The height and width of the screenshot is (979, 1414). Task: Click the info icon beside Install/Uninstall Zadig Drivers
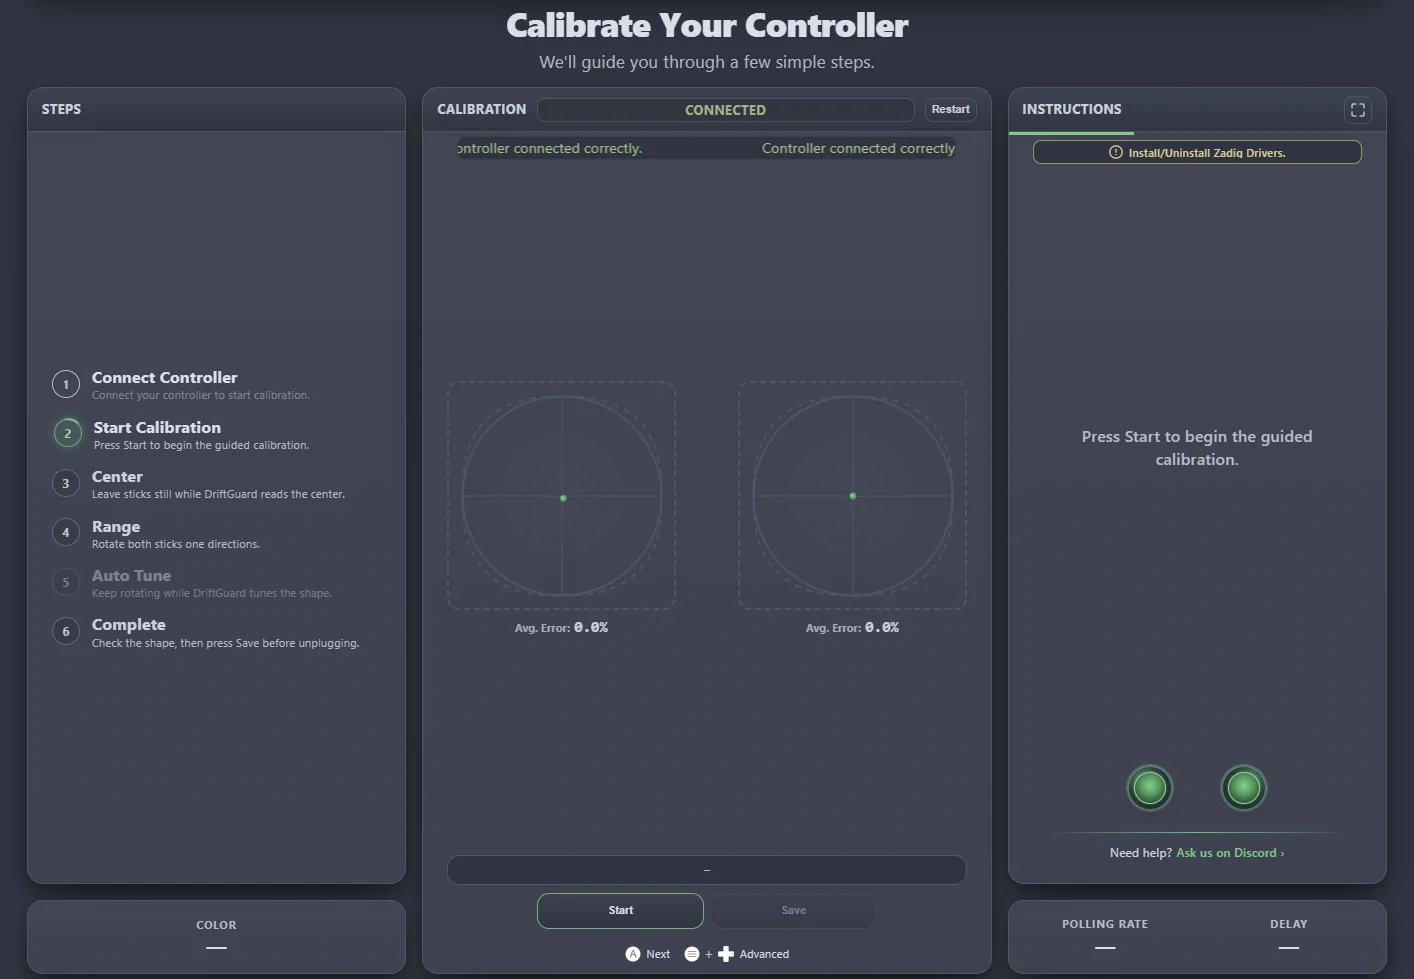pos(1116,152)
